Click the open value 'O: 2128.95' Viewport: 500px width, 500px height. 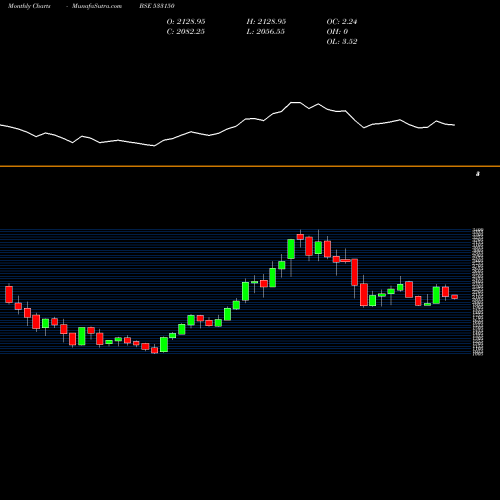[186, 21]
